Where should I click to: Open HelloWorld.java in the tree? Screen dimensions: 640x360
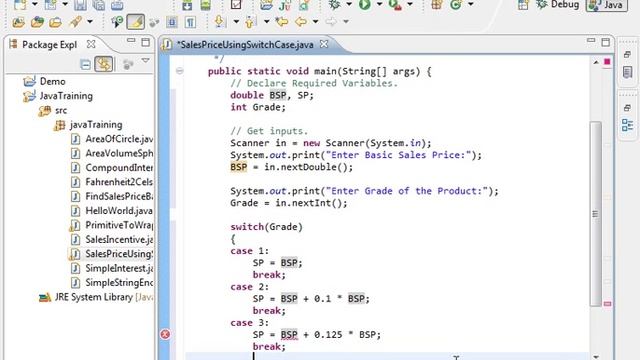pos(118,211)
